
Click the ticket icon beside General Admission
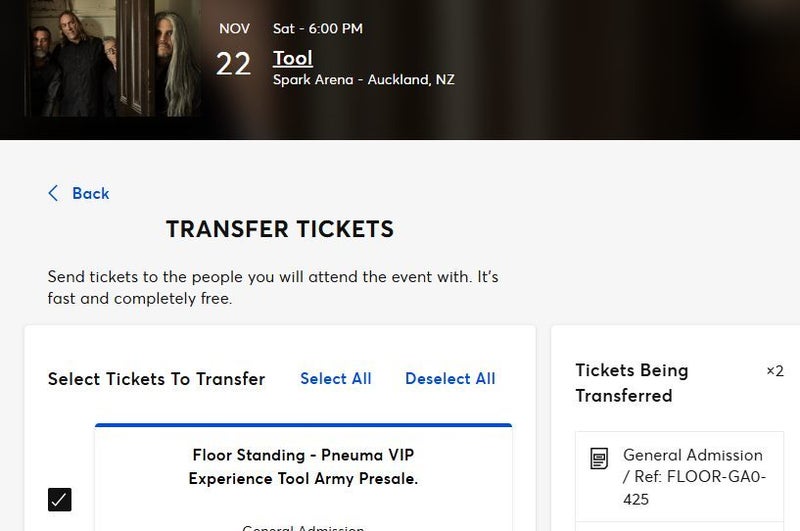click(599, 459)
